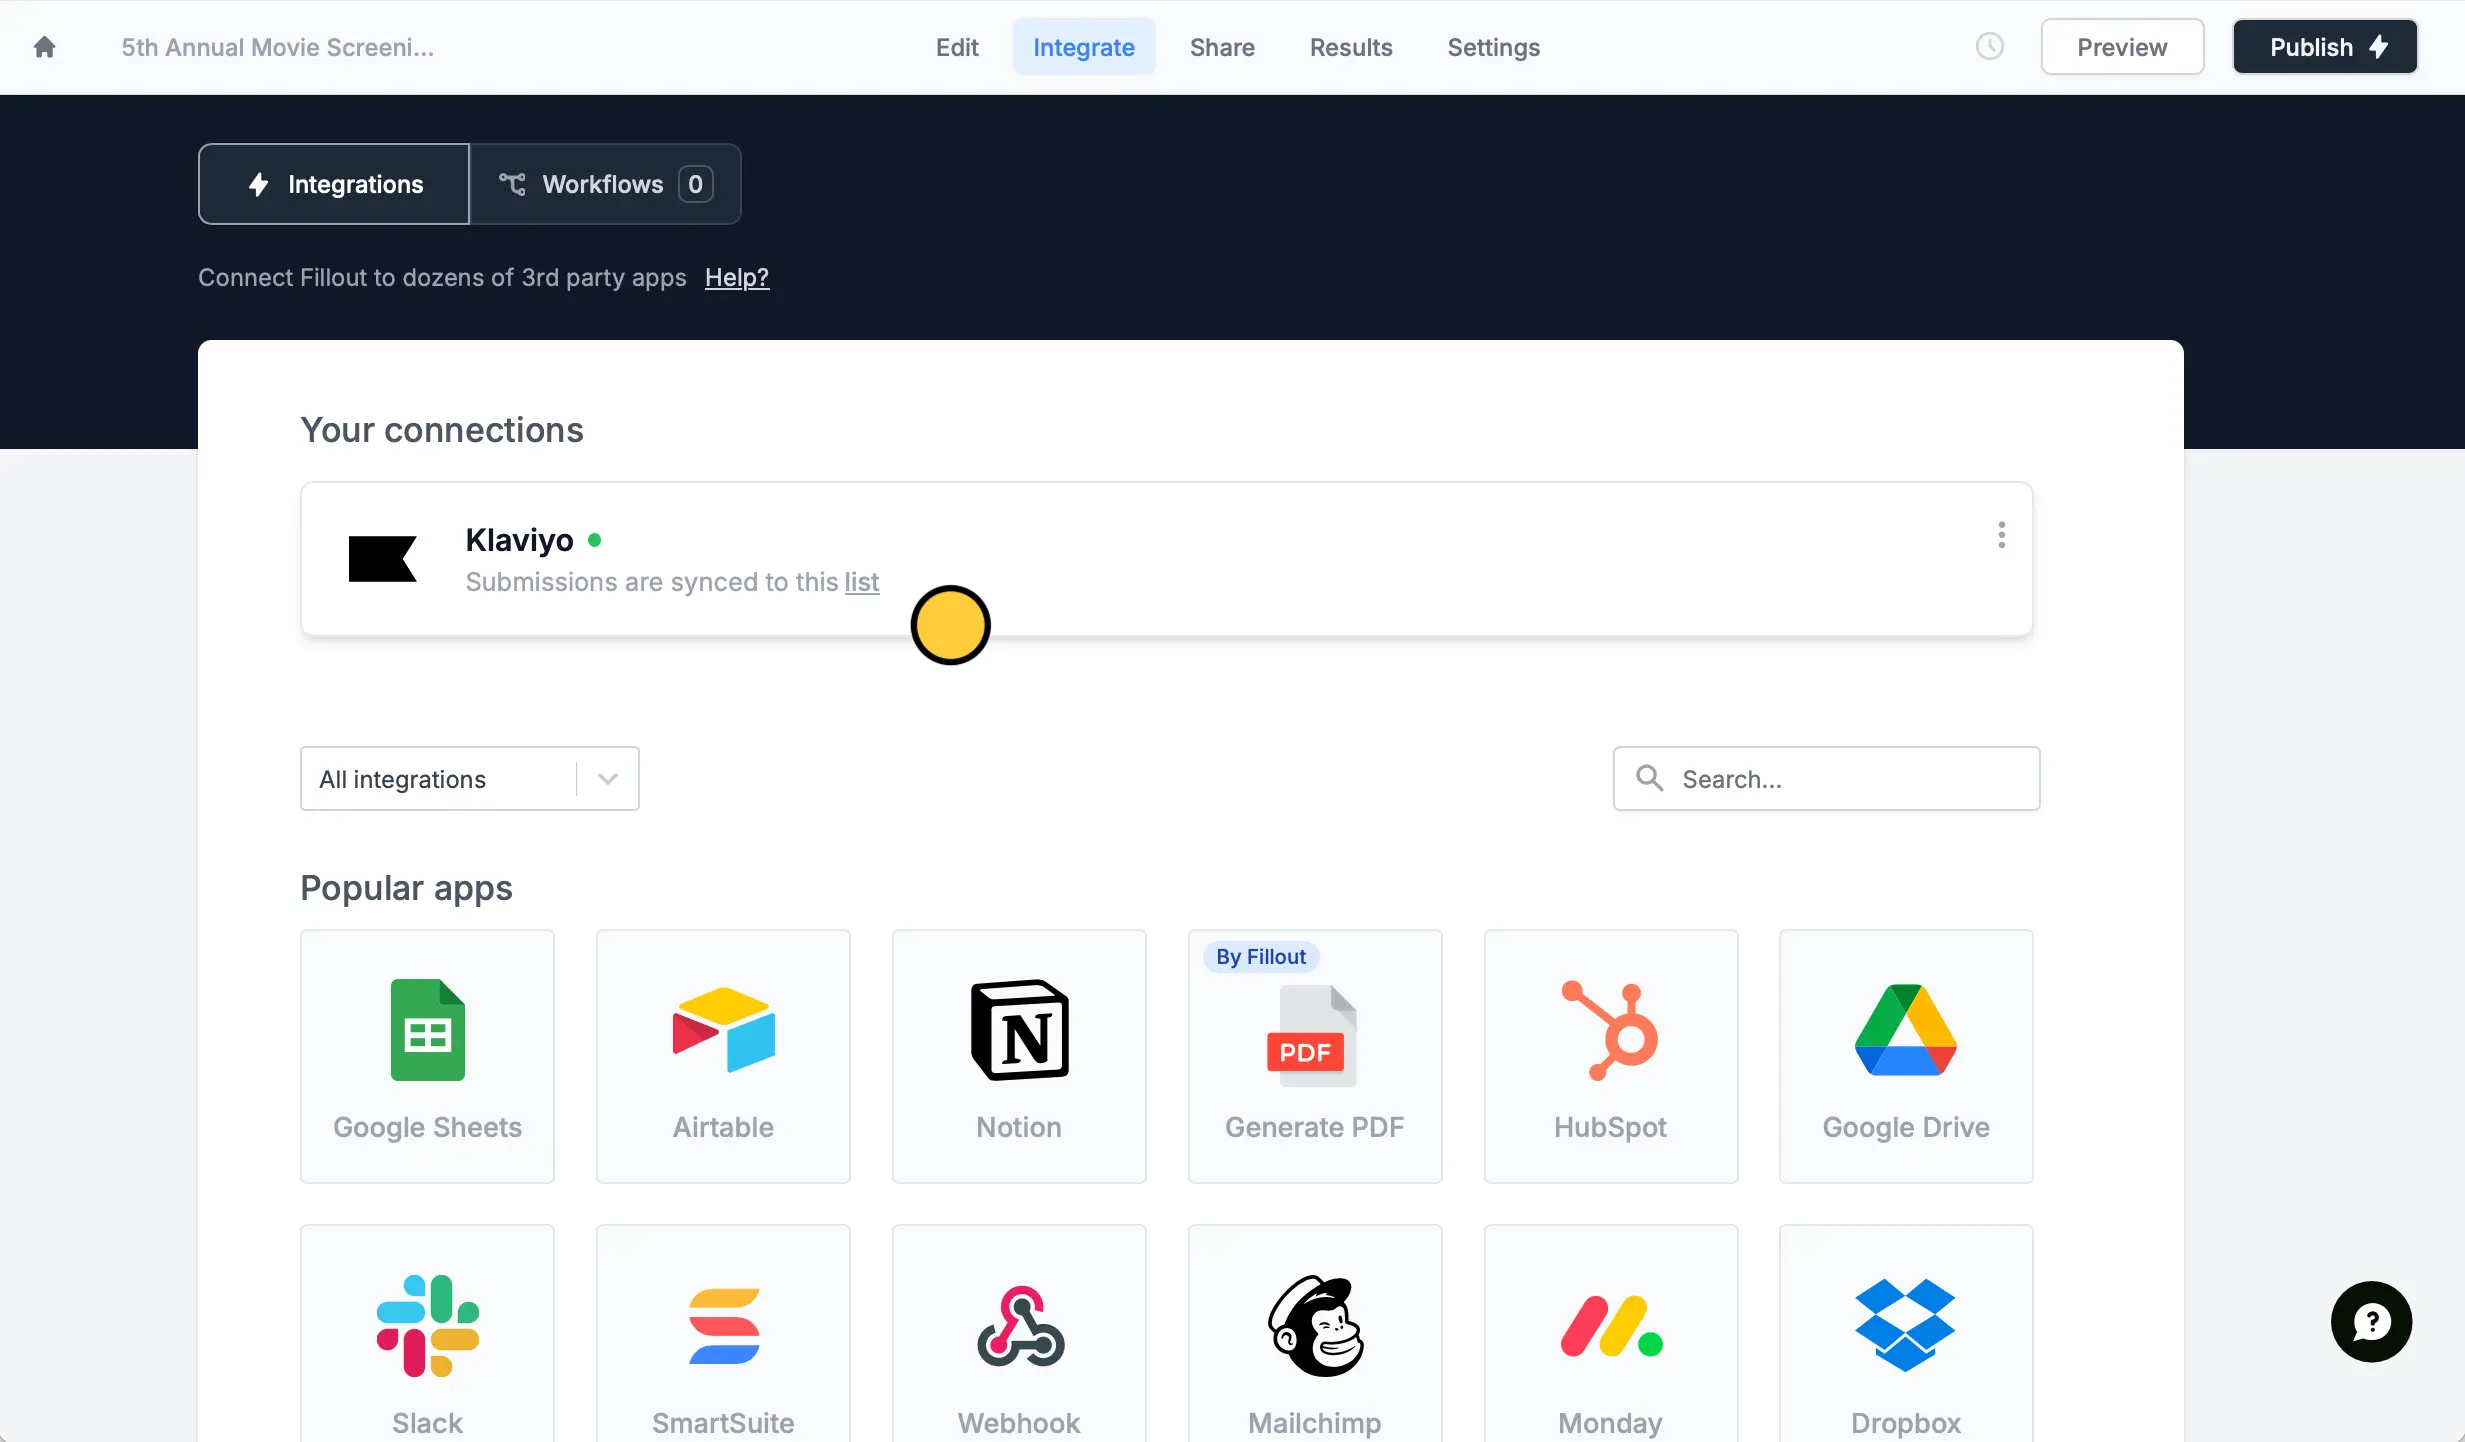Screen dimensions: 2465x1442
Task: Open version history via the clock icon
Action: [x=1990, y=46]
